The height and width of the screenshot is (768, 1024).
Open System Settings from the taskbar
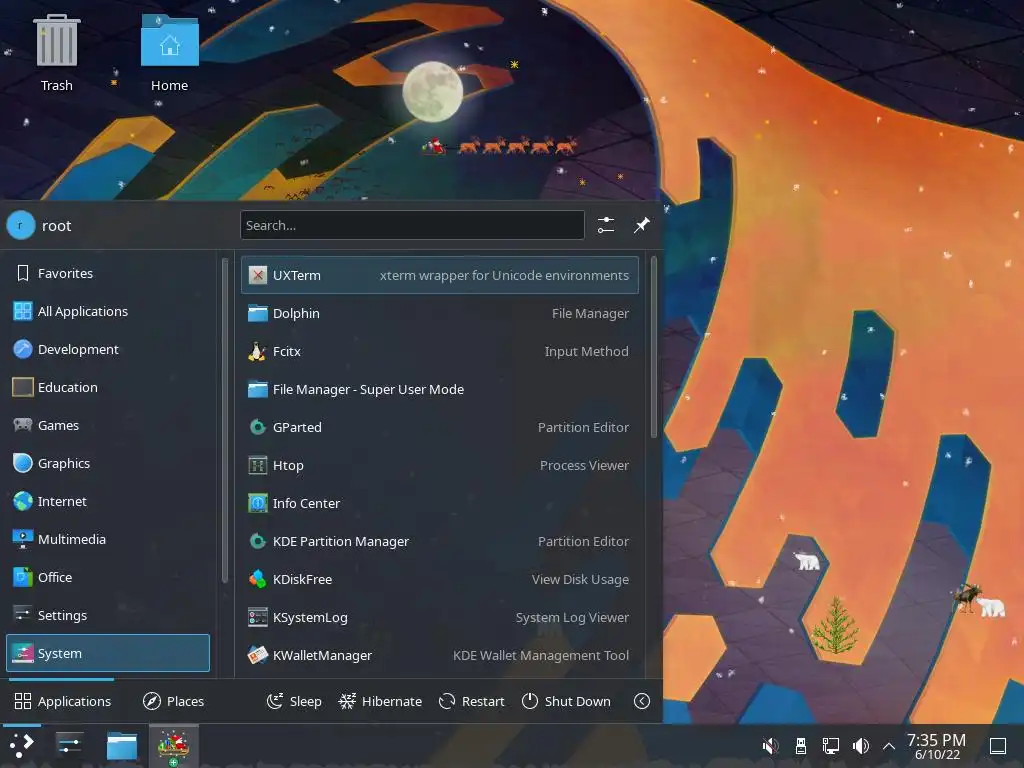(x=69, y=745)
